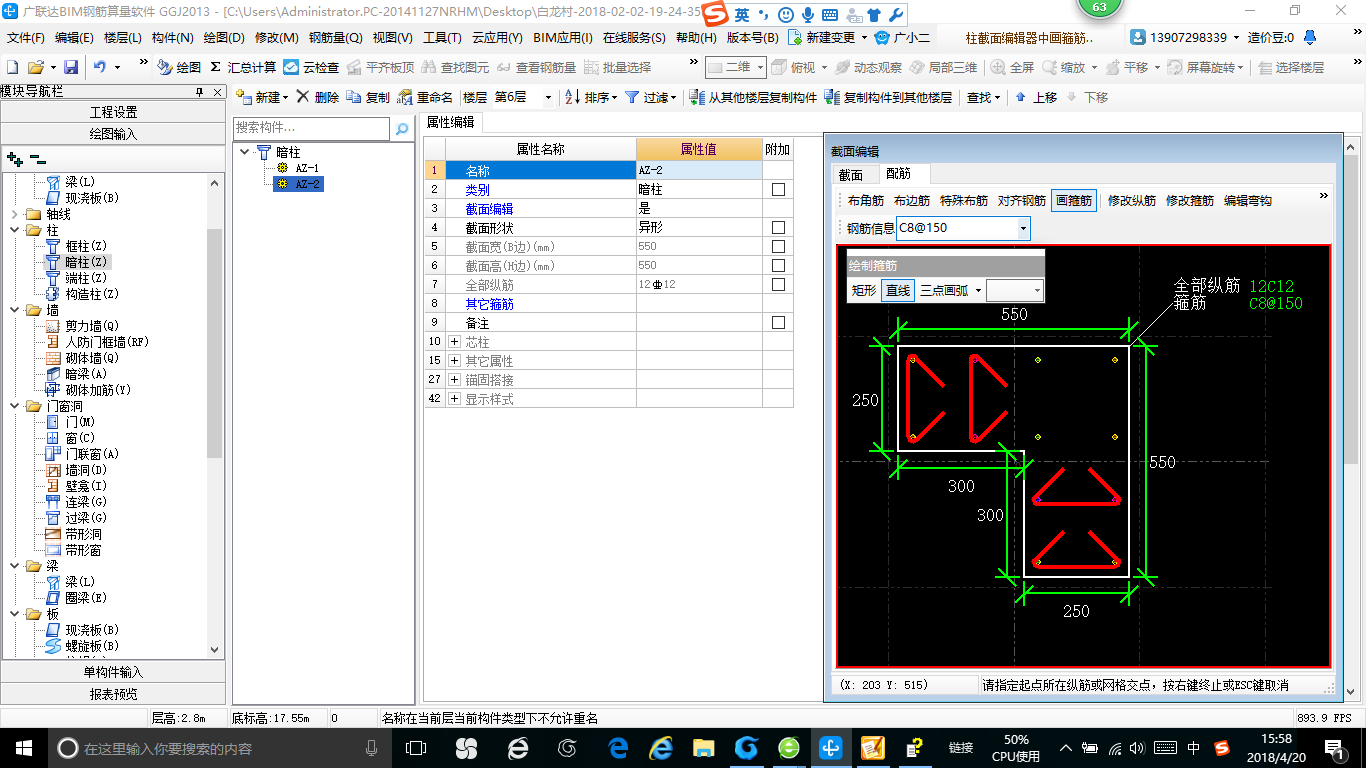
Task: Switch to 绘图 drawing mode
Action: point(179,67)
